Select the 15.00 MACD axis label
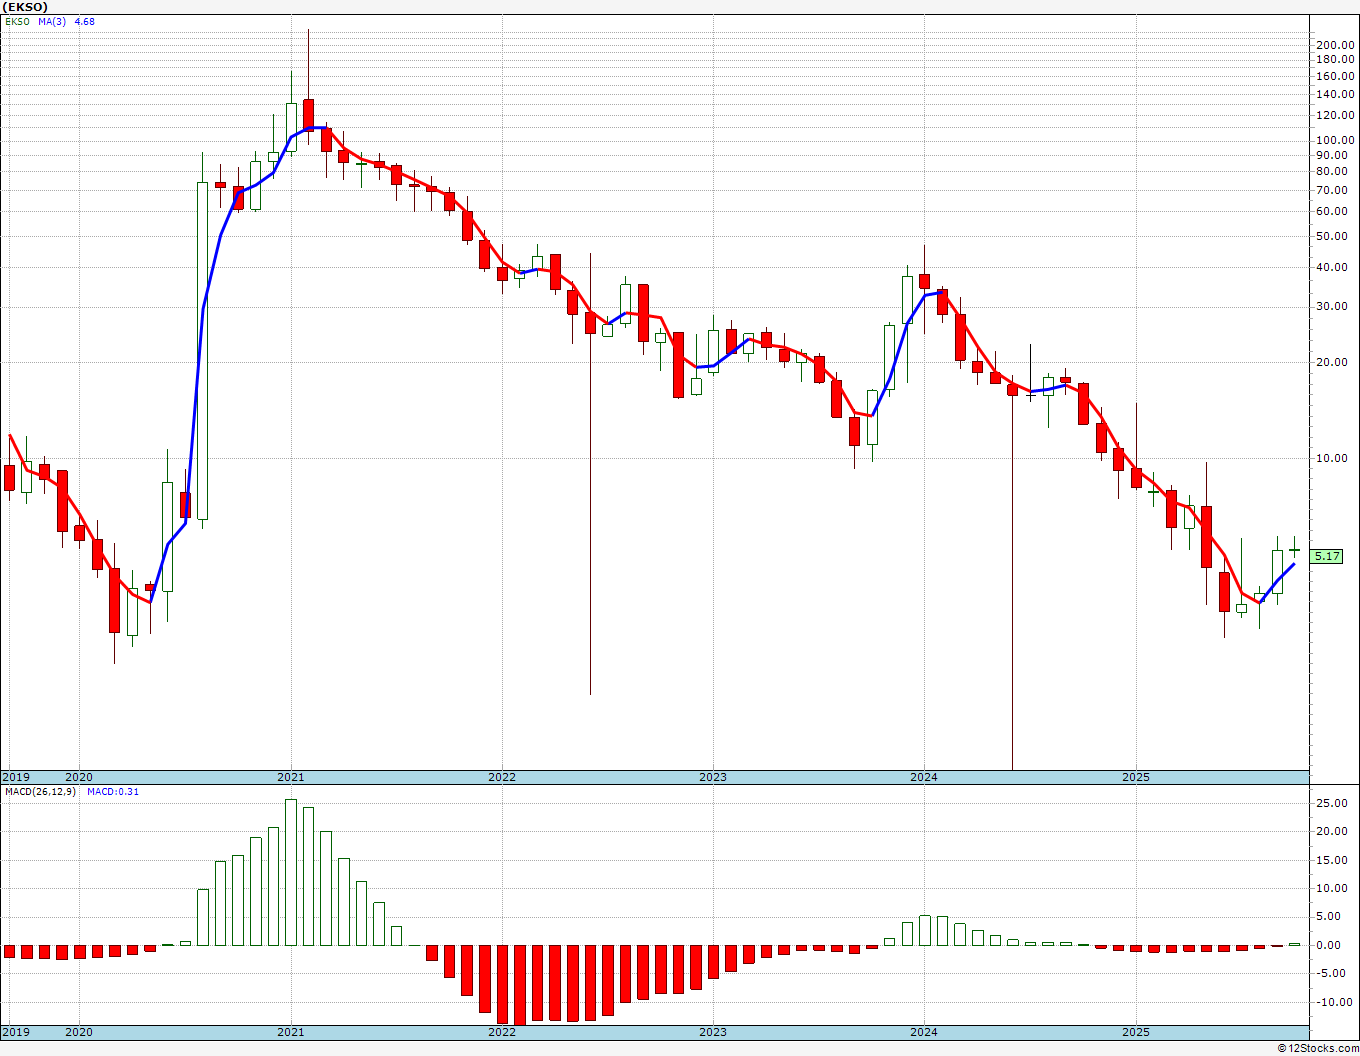Viewport: 1360px width, 1056px height. (x=1332, y=860)
